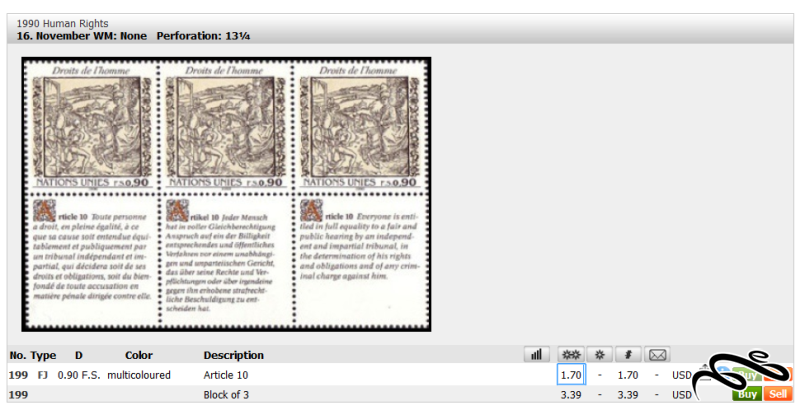The height and width of the screenshot is (410, 800).
Task: Open the Human Rights stamp strip image
Action: [x=226, y=194]
